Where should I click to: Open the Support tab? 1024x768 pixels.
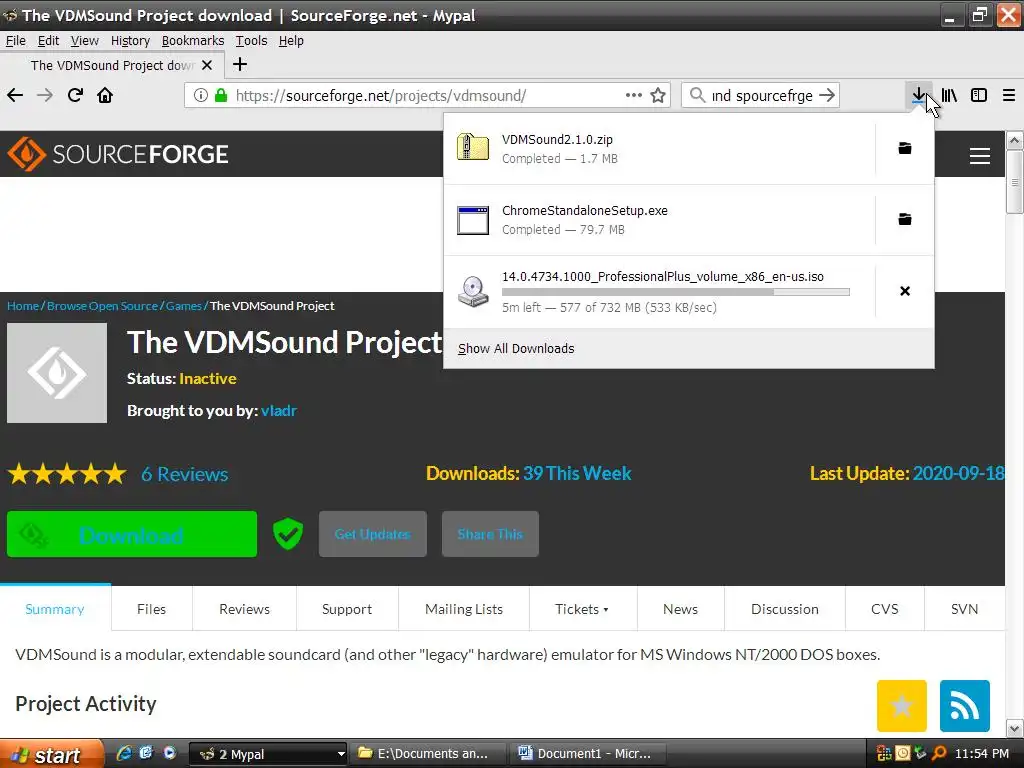(x=347, y=609)
